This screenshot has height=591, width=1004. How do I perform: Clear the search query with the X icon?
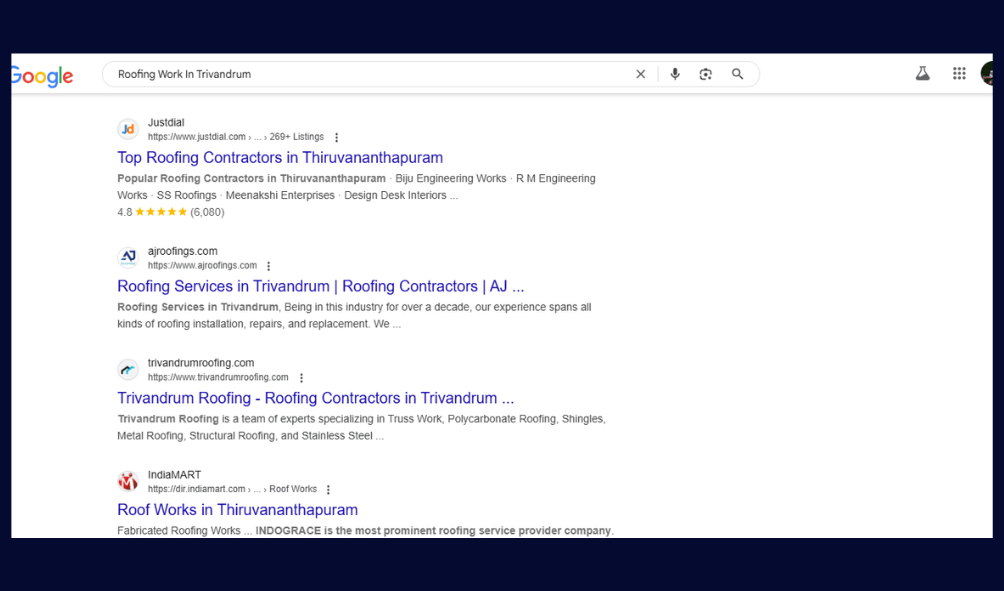640,74
